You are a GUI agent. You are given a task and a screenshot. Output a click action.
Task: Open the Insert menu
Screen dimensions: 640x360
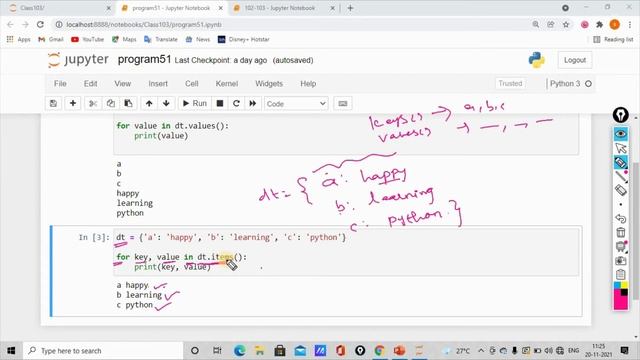click(x=158, y=84)
